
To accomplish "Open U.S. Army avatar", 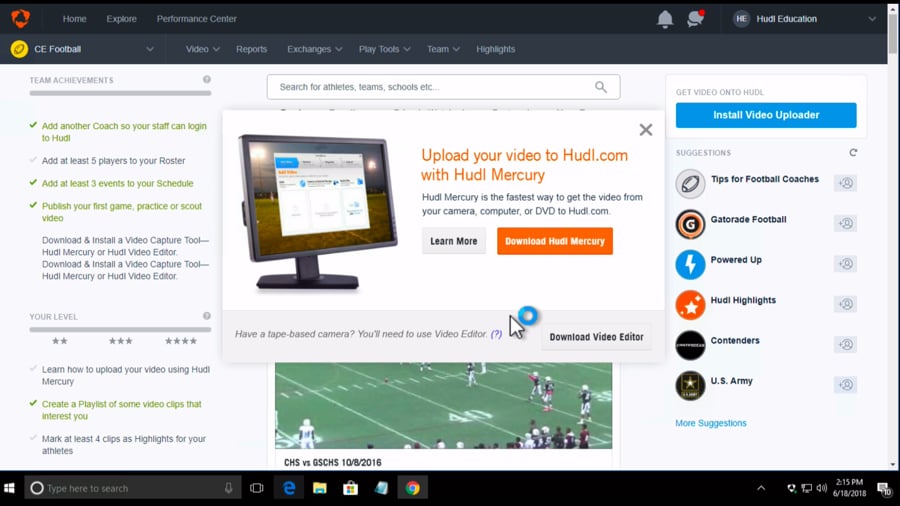I will point(690,385).
